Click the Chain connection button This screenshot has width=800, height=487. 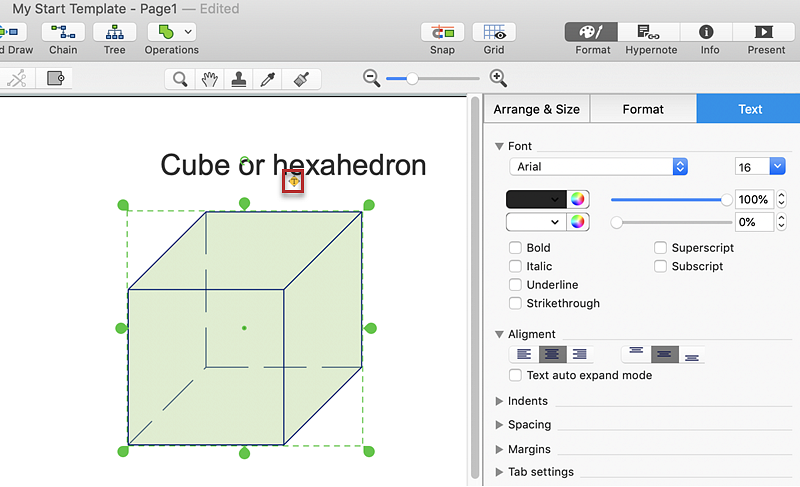tap(63, 32)
